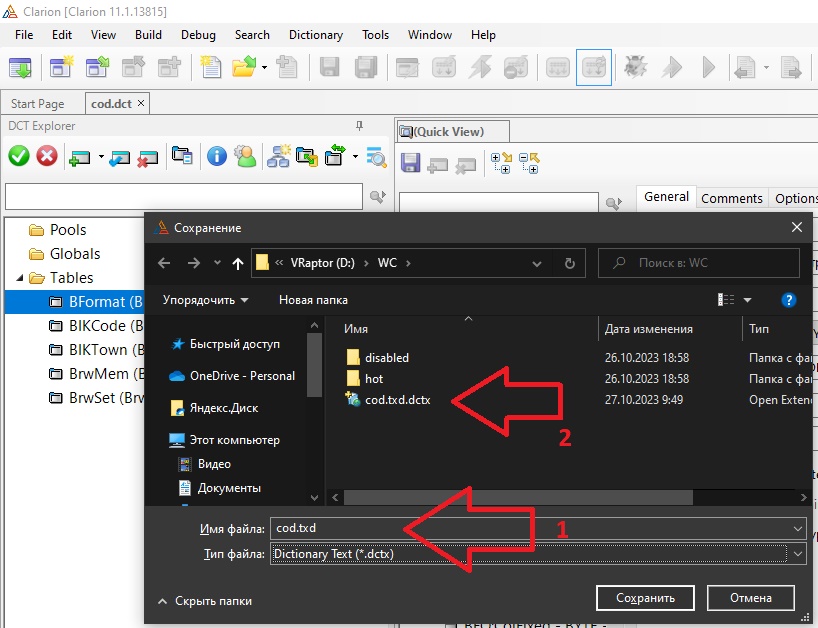This screenshot has height=628, width=818.
Task: Open the Dictionary menu
Action: [x=315, y=34]
